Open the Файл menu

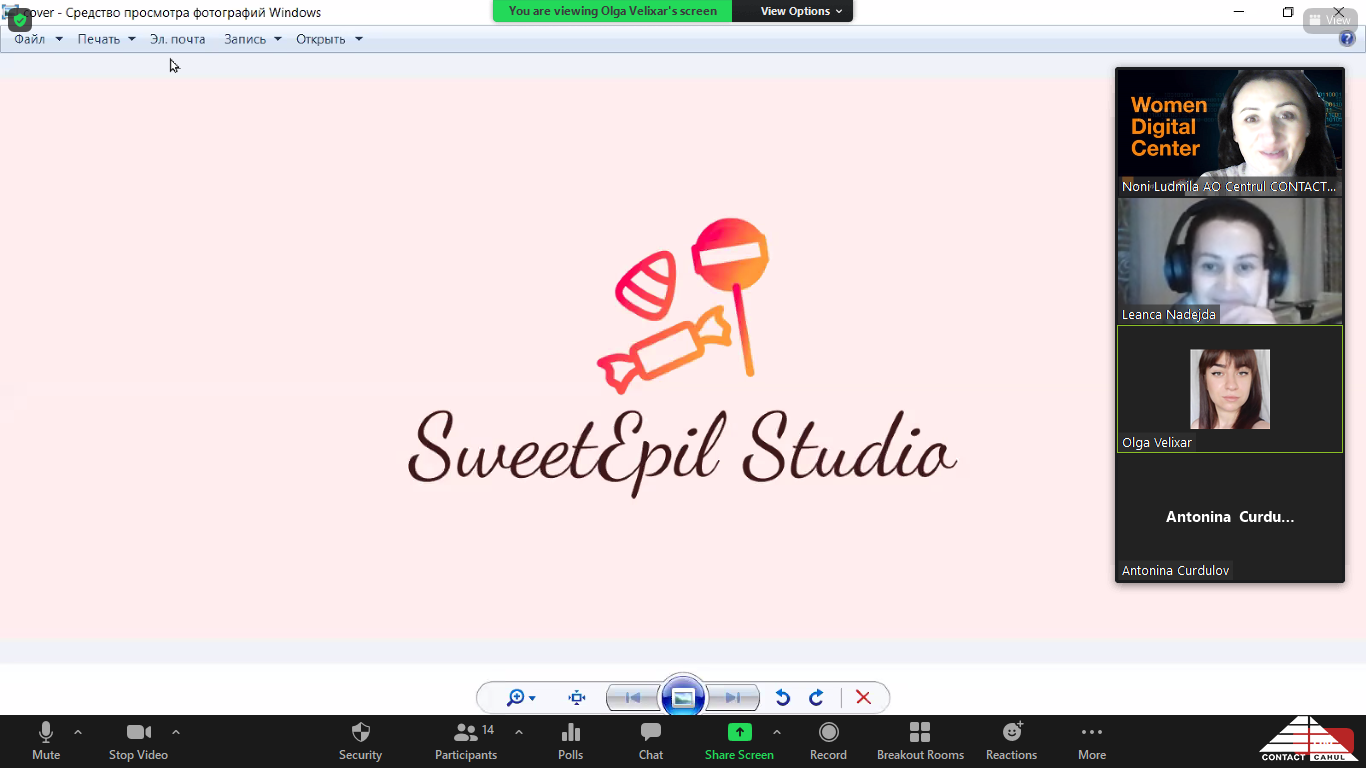point(38,39)
